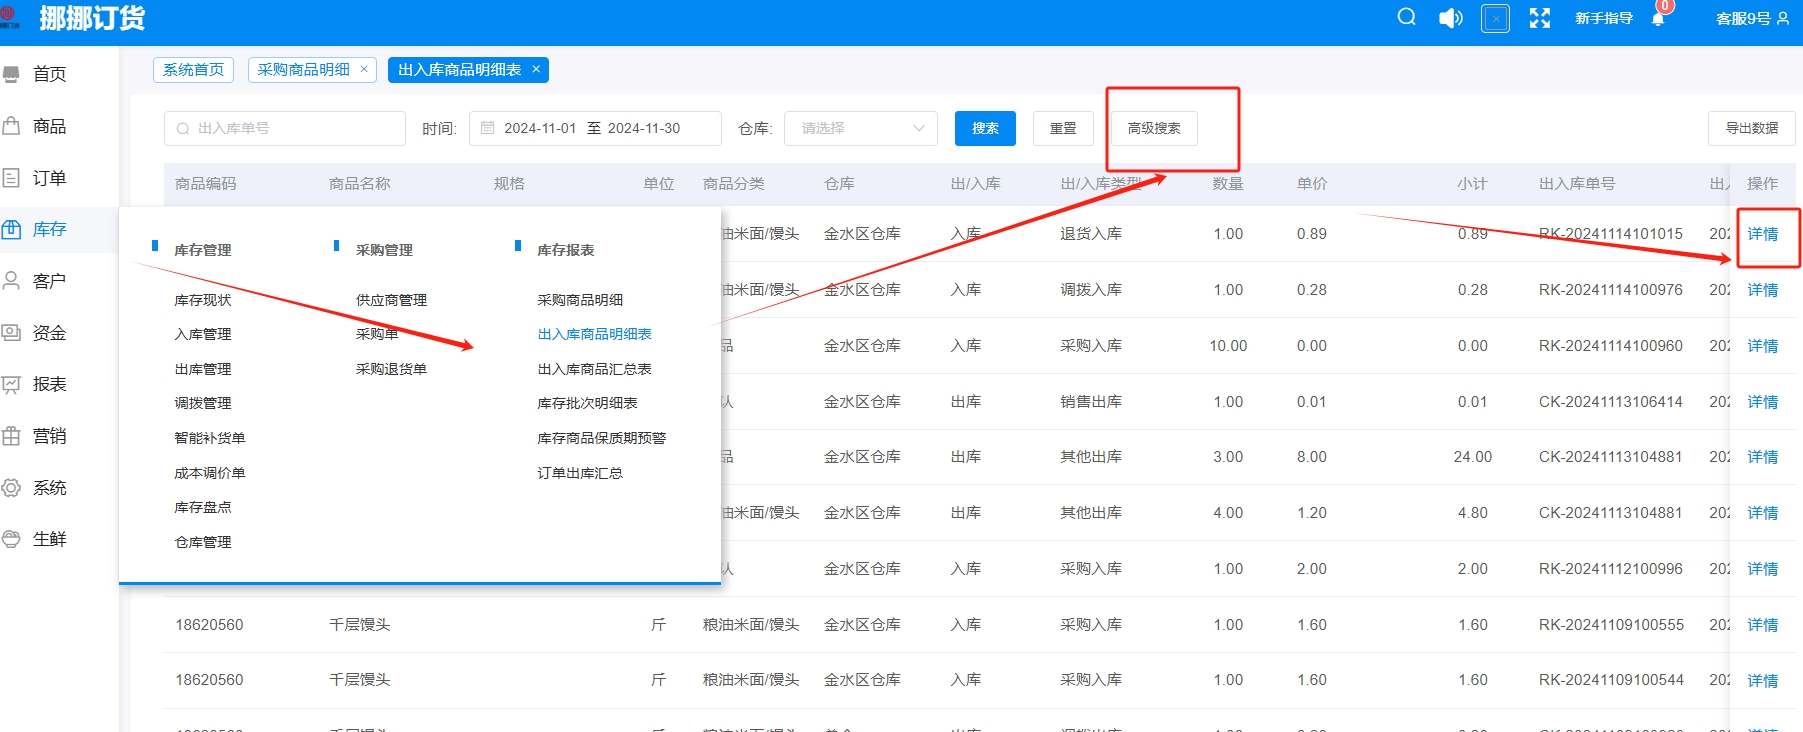Click 高级搜索 to expand advanced search
The width and height of the screenshot is (1803, 732).
pyautogui.click(x=1153, y=128)
